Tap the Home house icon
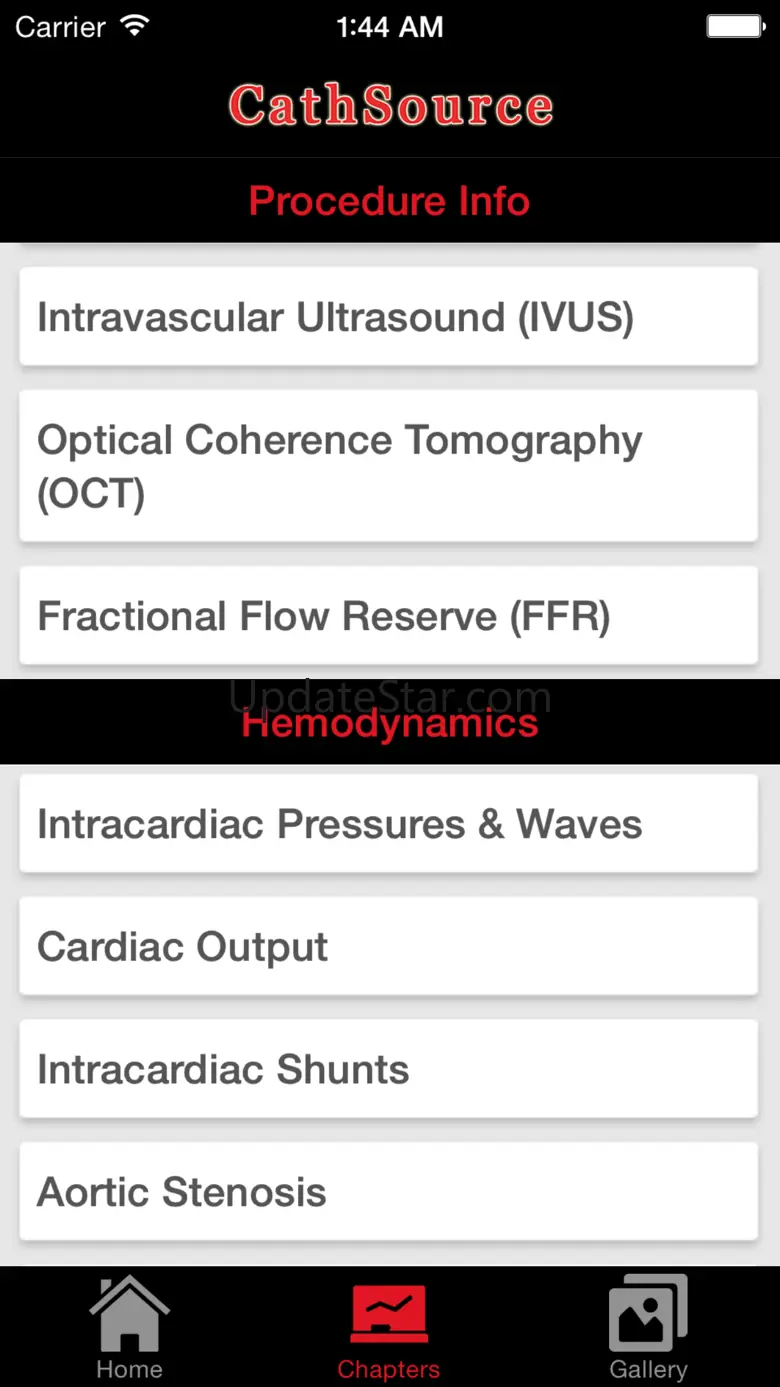Screen dimensions: 780x1387 coord(129,1313)
